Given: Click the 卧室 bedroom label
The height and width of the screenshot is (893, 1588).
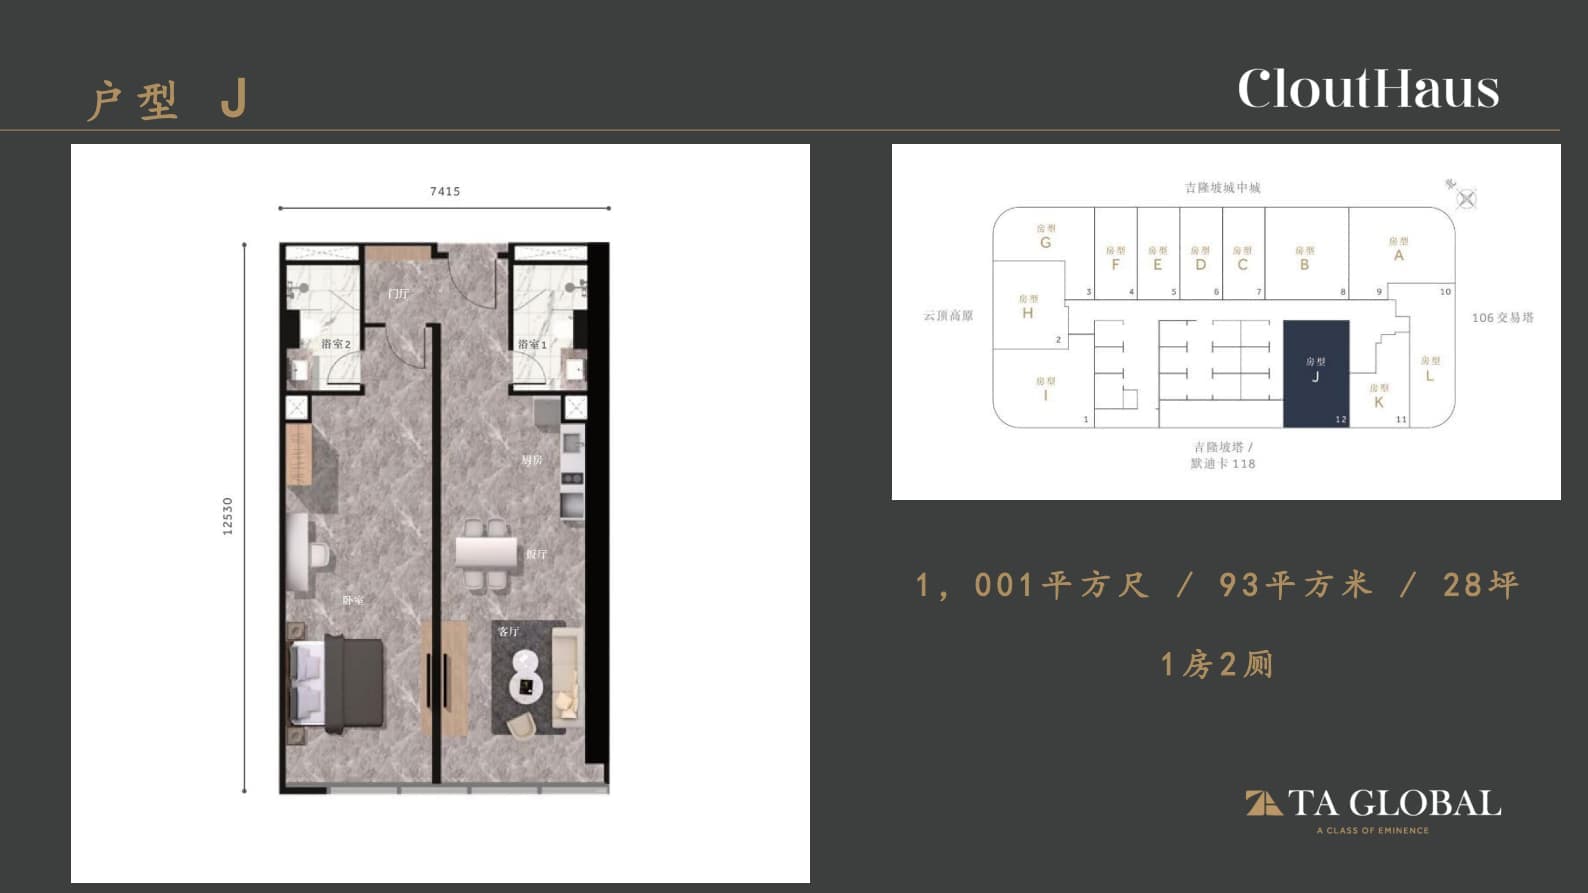Looking at the screenshot, I should click(353, 600).
